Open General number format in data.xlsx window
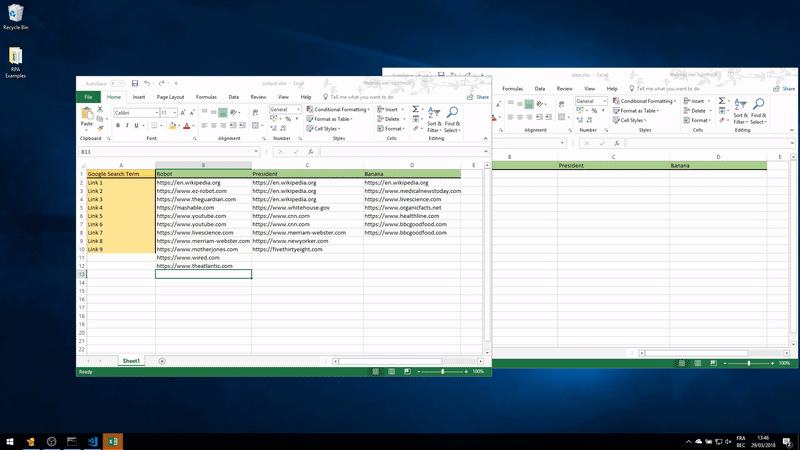This screenshot has height=450, width=800. coord(591,101)
